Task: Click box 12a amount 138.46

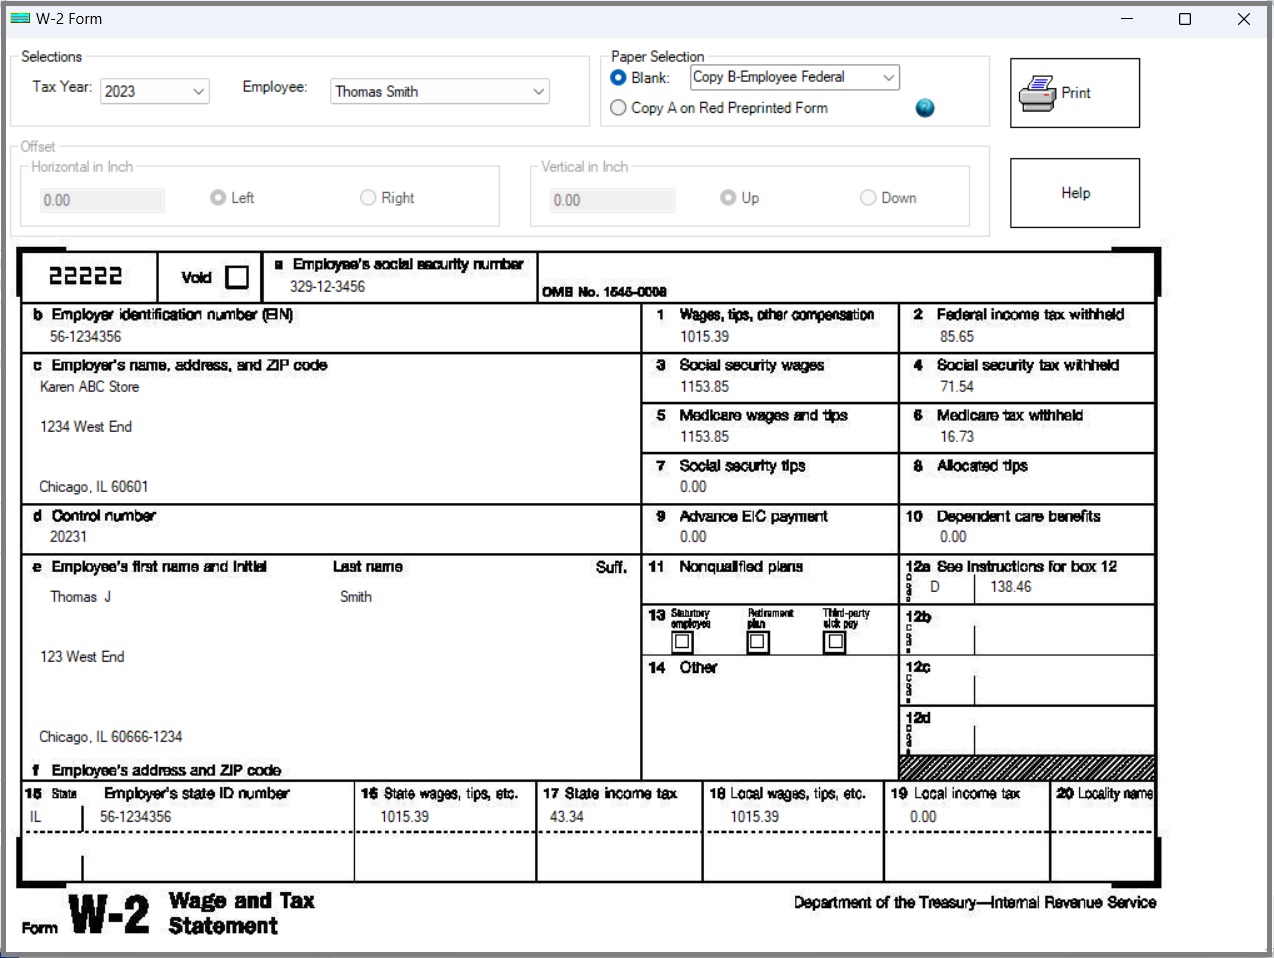Action: (1010, 586)
